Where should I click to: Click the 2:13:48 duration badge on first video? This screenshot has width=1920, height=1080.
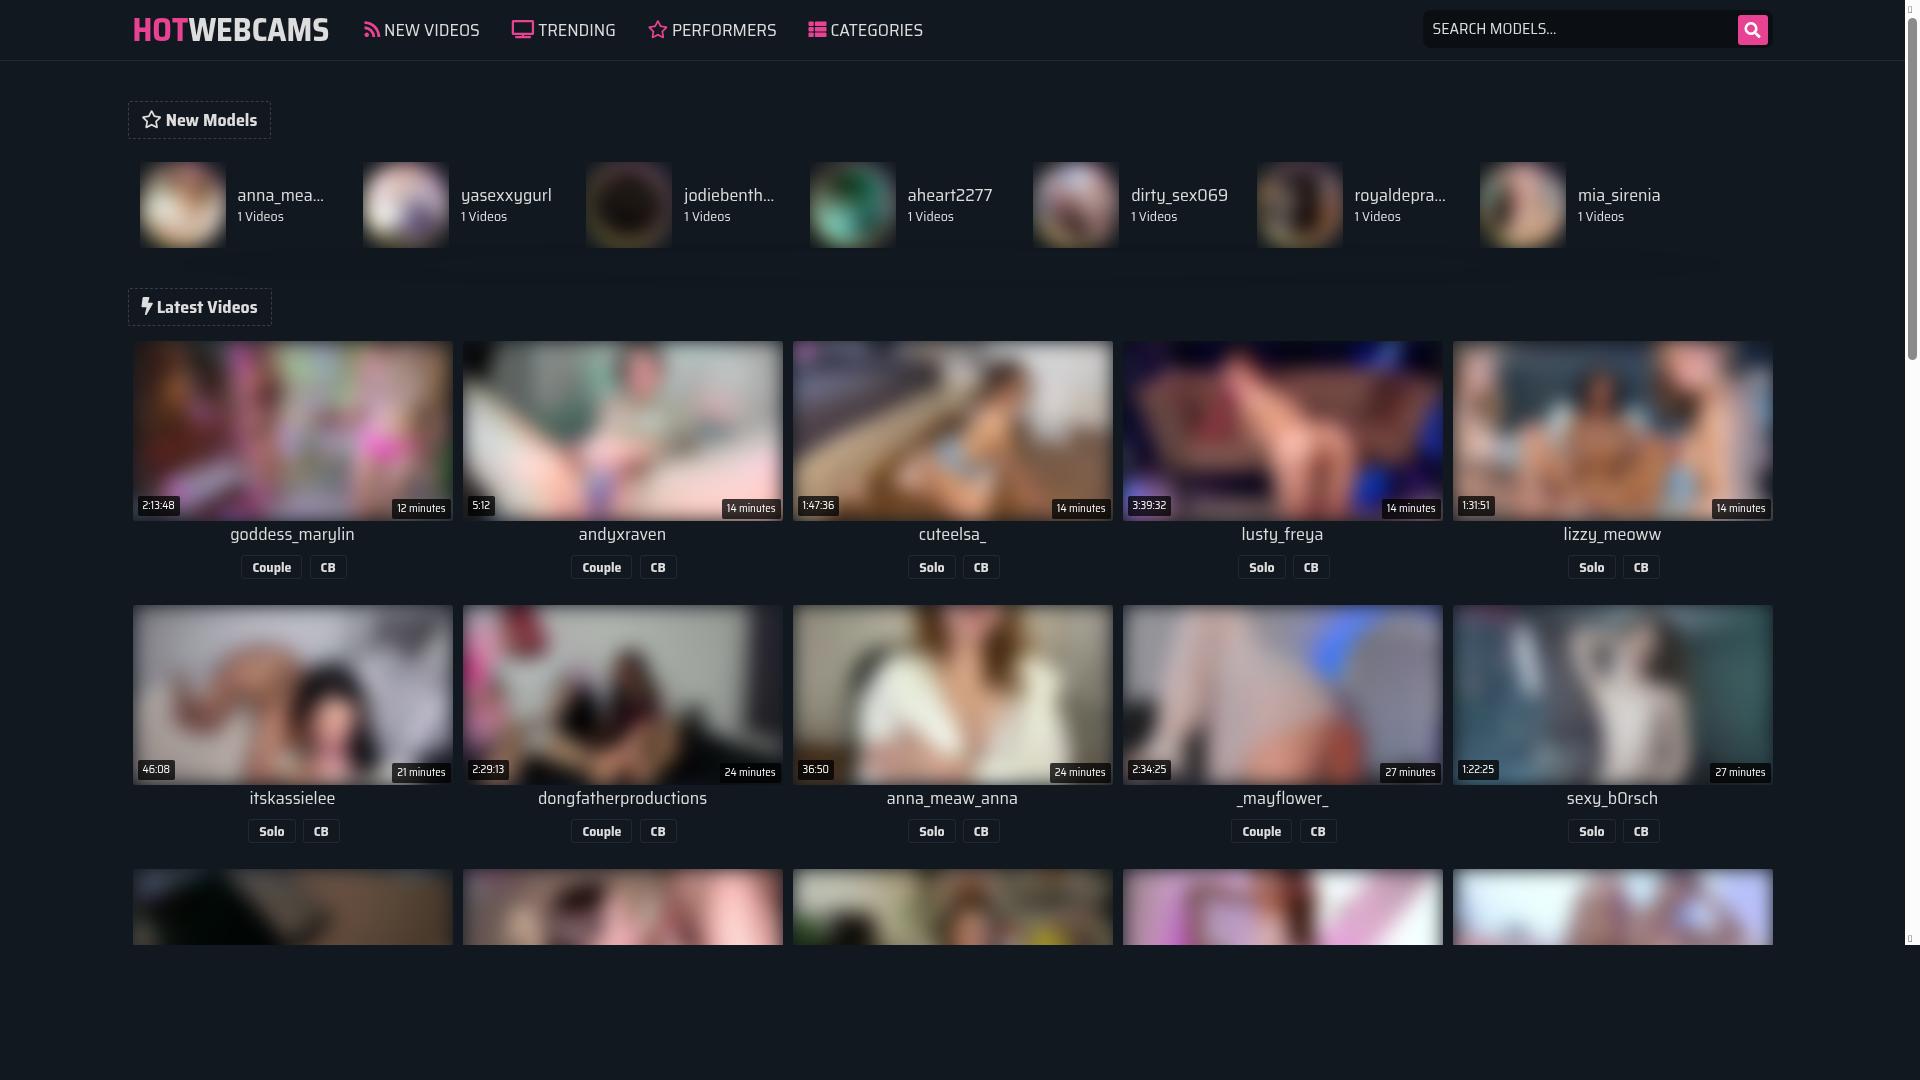[x=157, y=505]
